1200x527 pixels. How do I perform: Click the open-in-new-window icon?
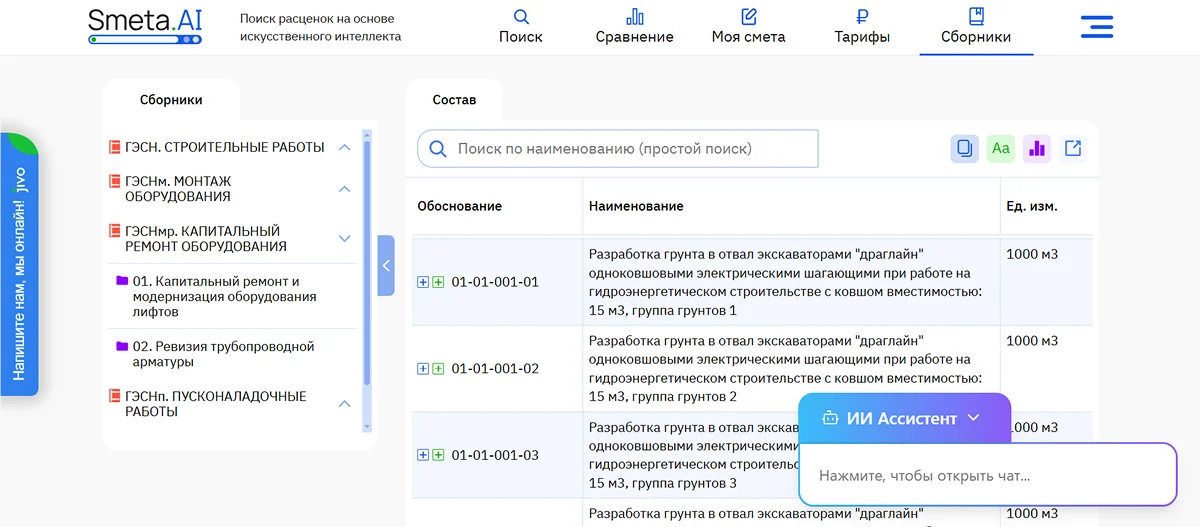pos(1073,149)
